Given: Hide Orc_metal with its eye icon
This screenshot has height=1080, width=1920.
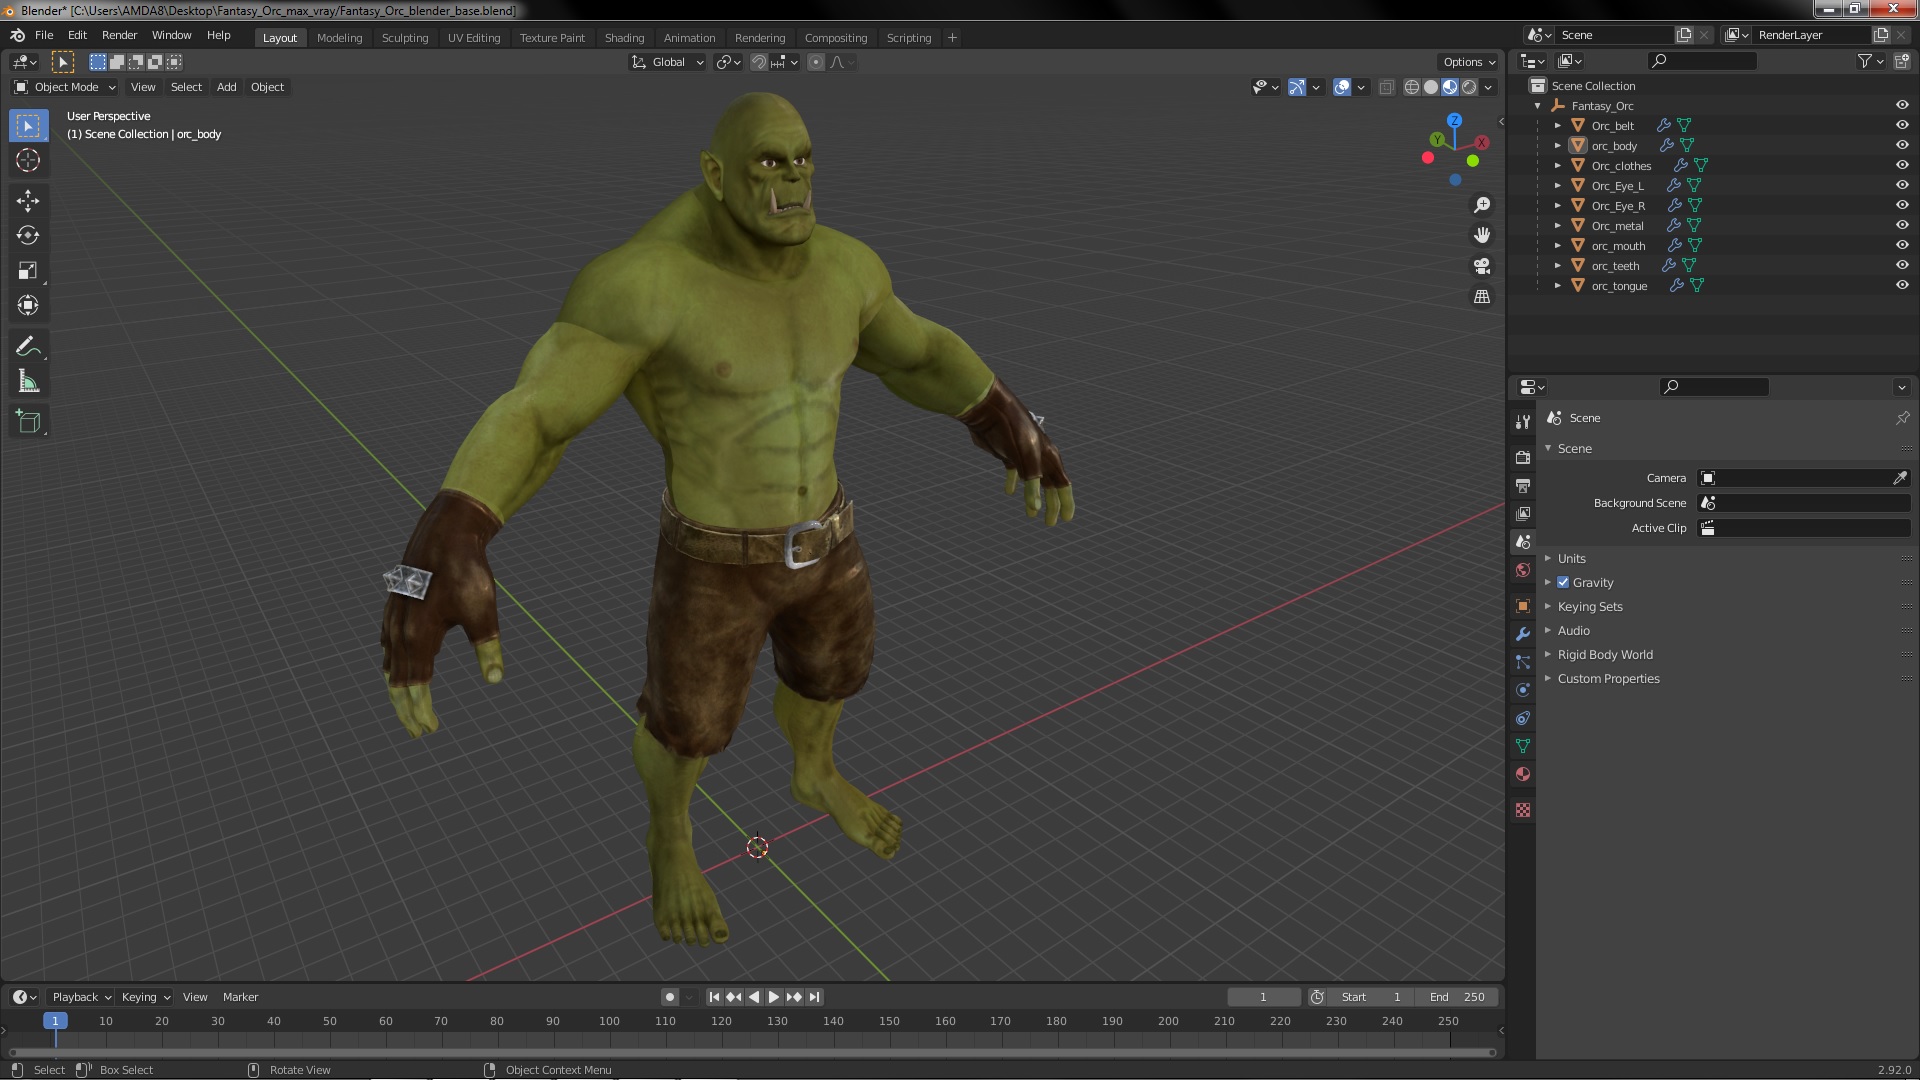Looking at the screenshot, I should point(1902,225).
